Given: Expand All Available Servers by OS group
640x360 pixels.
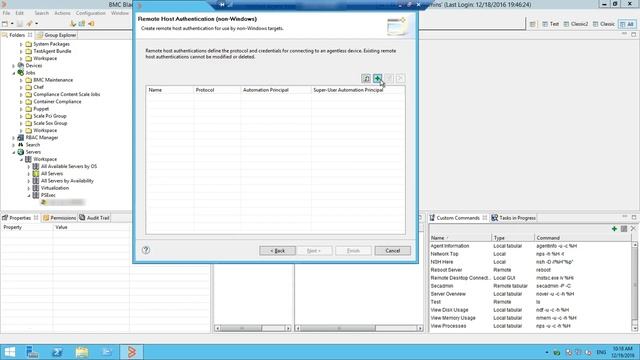Looking at the screenshot, I should pyautogui.click(x=29, y=167).
